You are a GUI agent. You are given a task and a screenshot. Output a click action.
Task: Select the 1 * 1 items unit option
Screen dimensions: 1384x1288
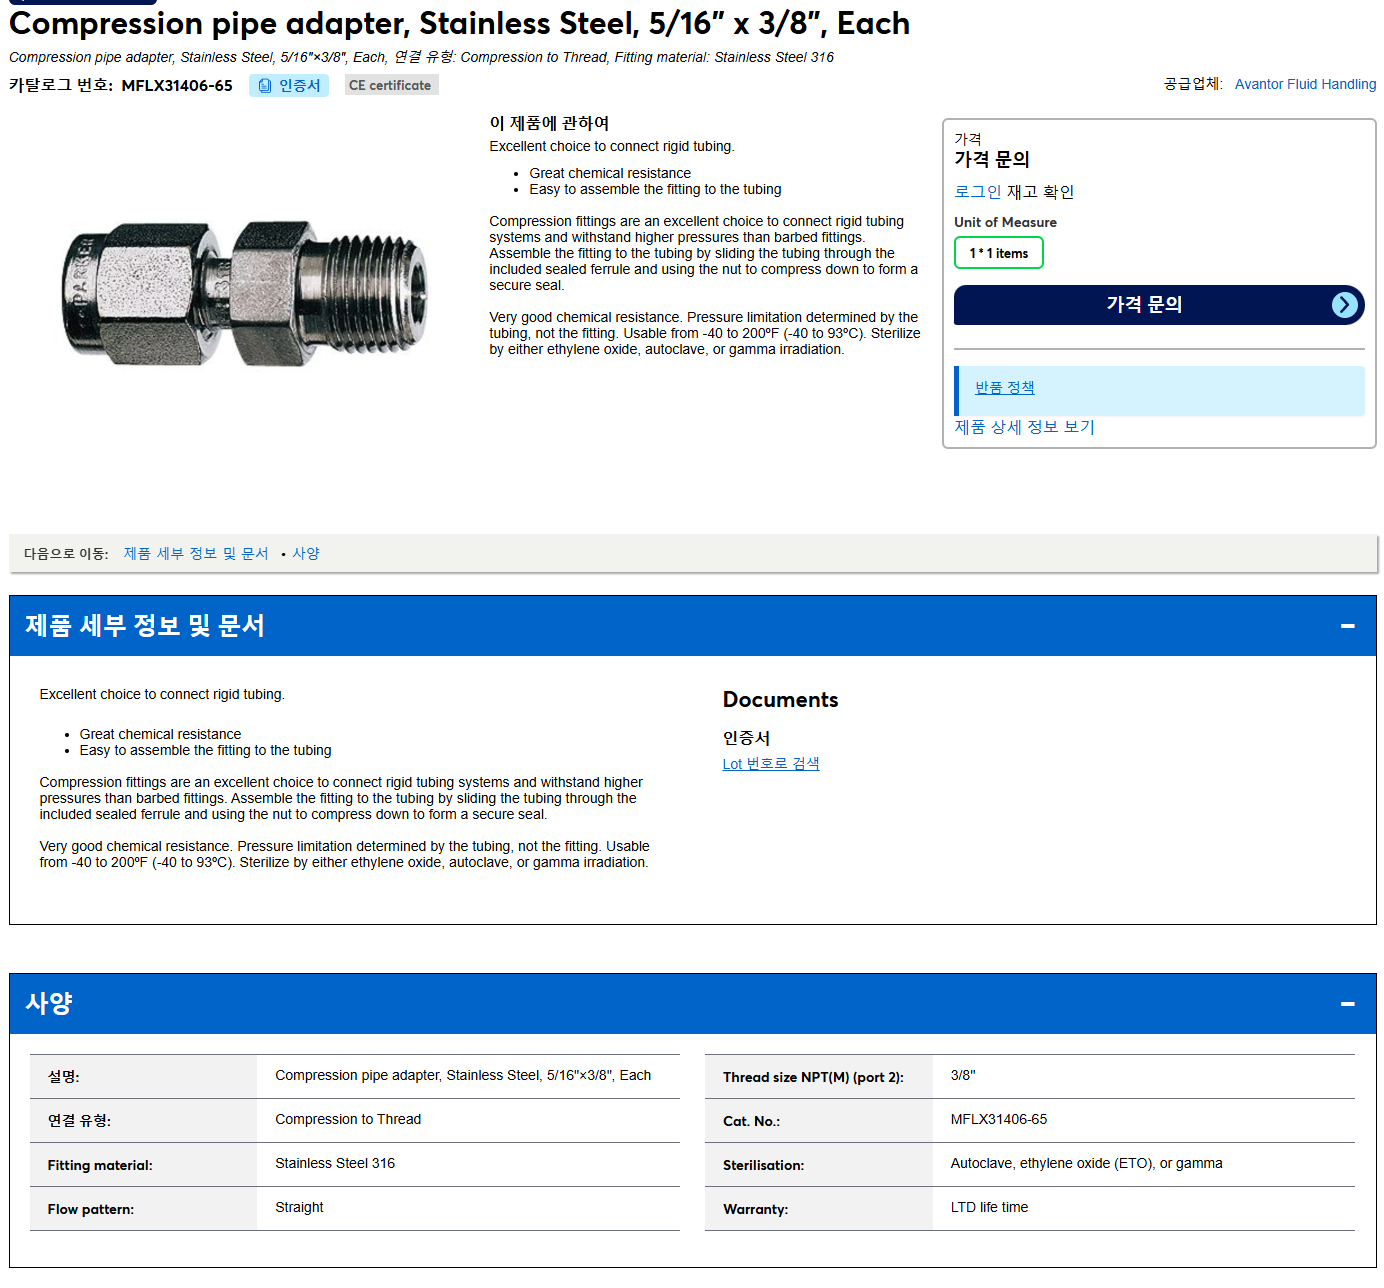[x=998, y=253]
